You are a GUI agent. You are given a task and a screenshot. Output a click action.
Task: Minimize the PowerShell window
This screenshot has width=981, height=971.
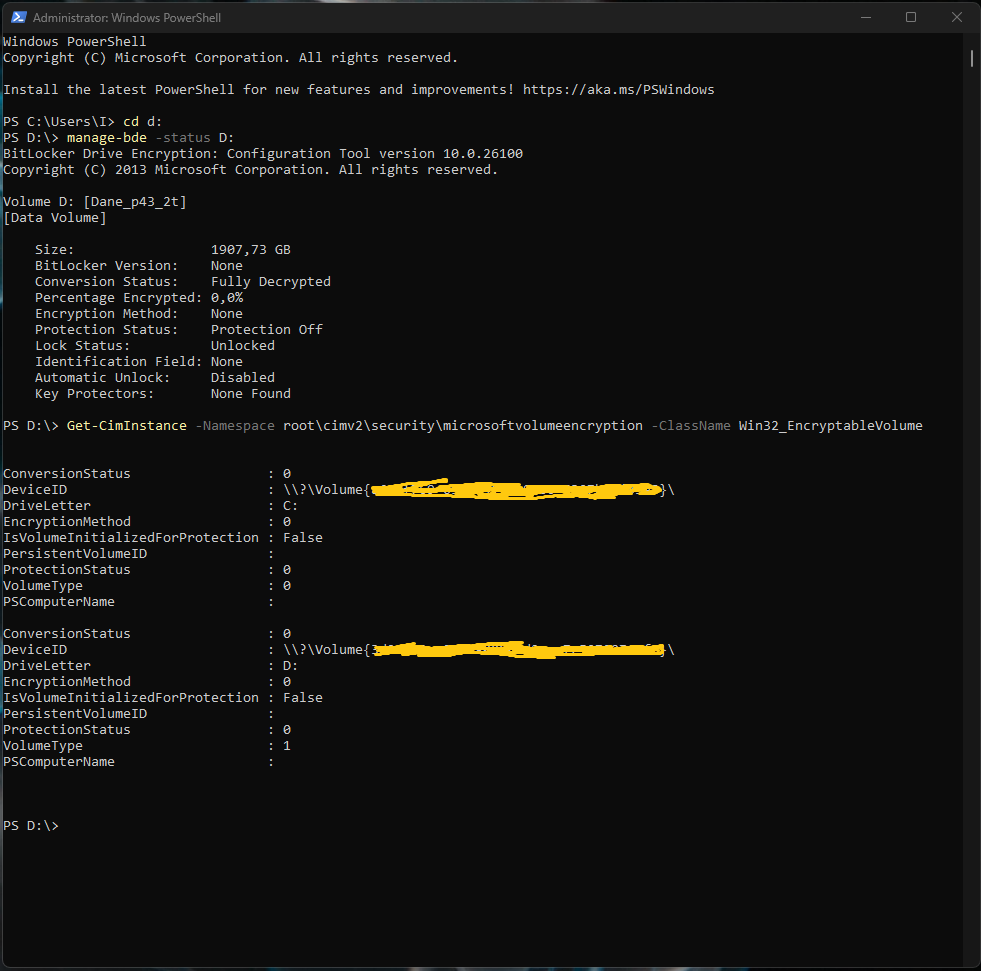click(864, 18)
